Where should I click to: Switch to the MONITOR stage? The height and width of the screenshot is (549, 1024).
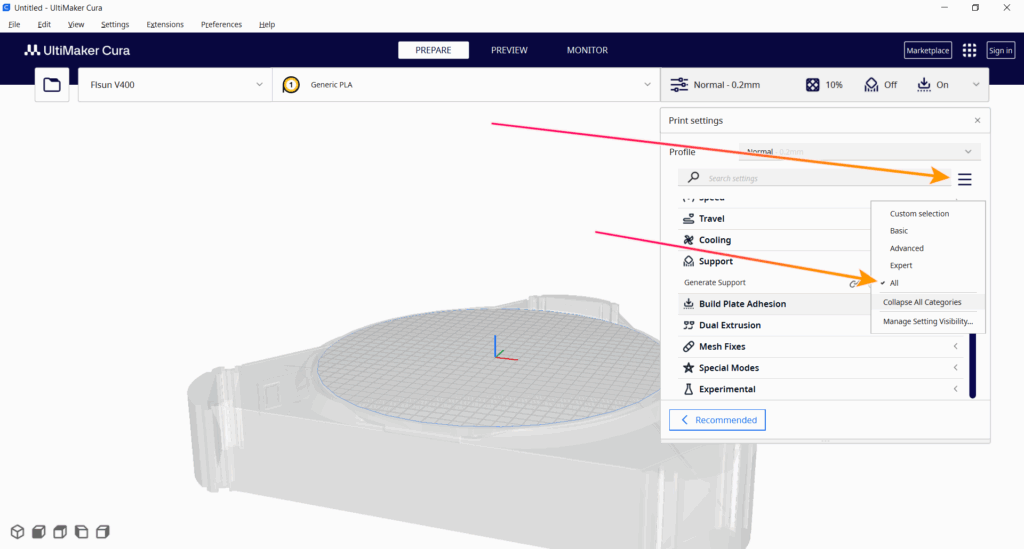[x=587, y=50]
